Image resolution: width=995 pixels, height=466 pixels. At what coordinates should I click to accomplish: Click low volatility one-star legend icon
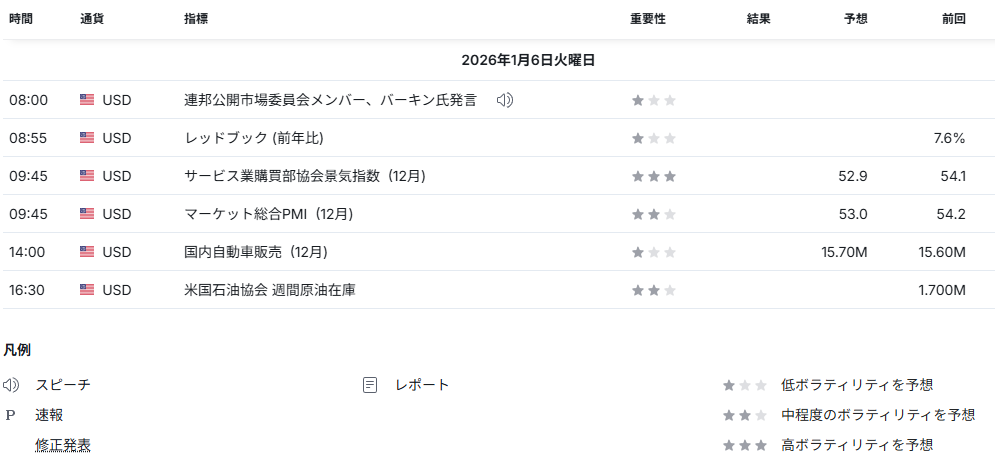[x=745, y=385]
